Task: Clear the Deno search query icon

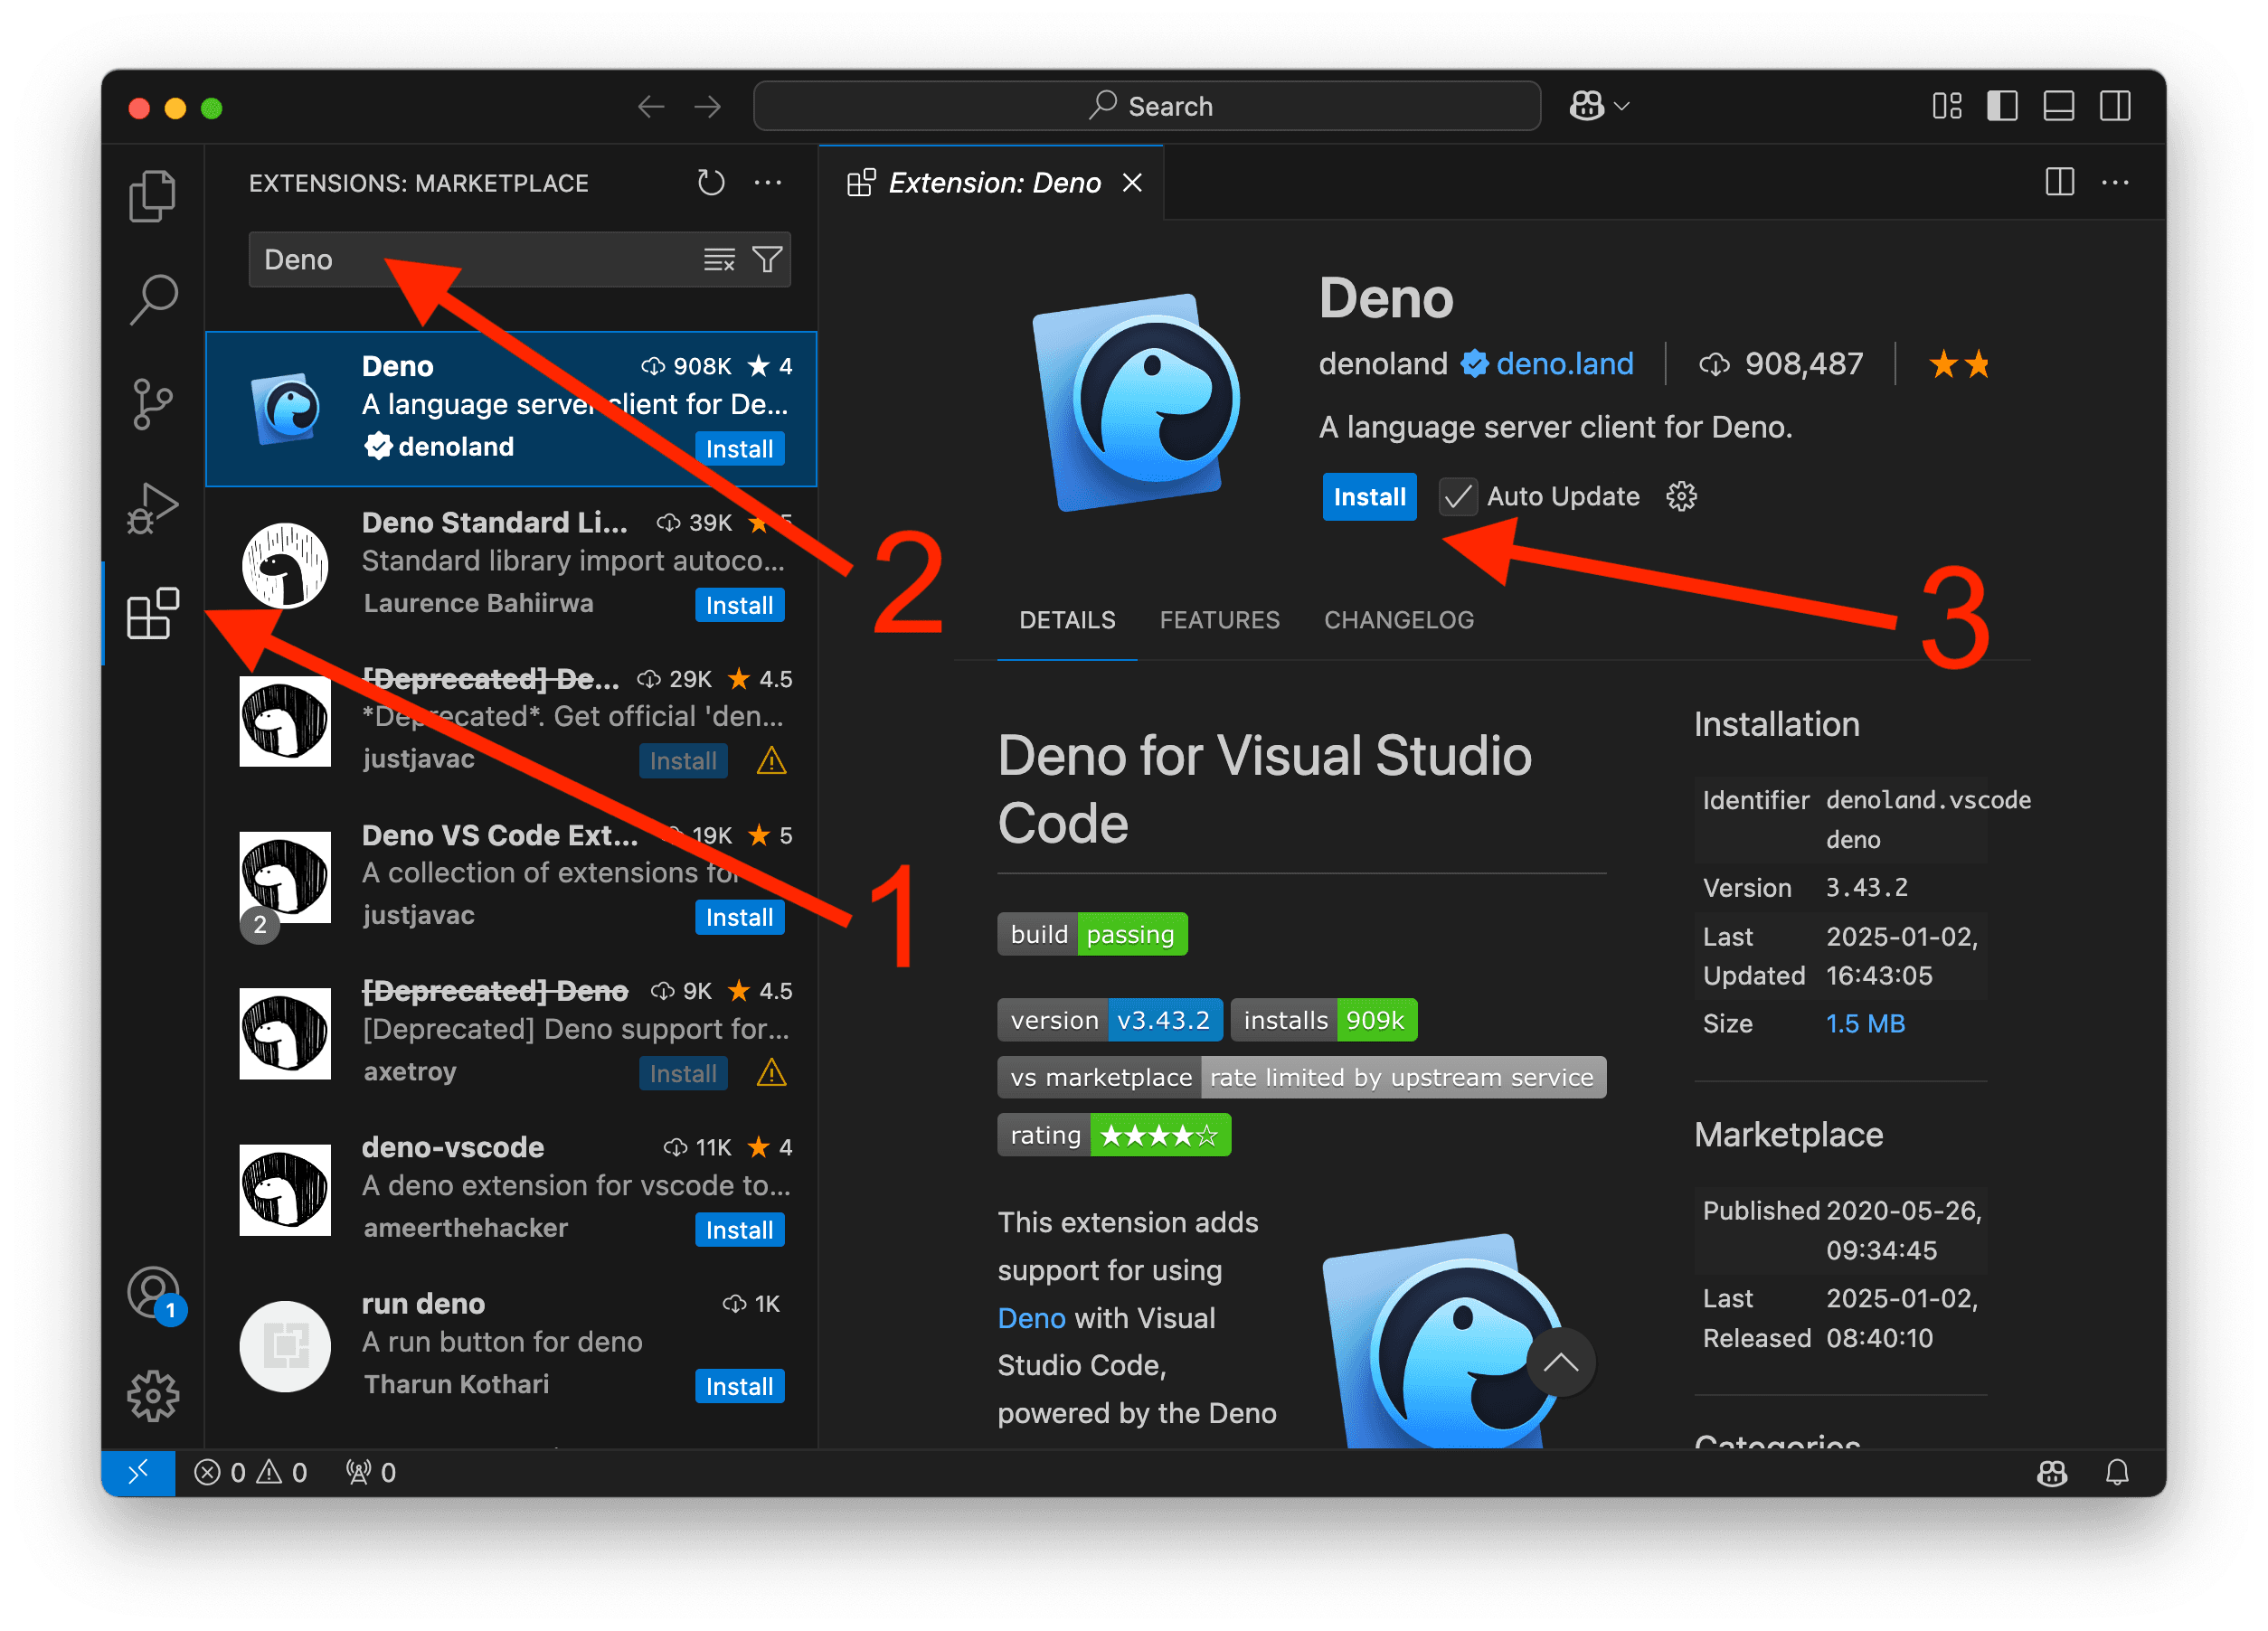Action: (x=719, y=259)
